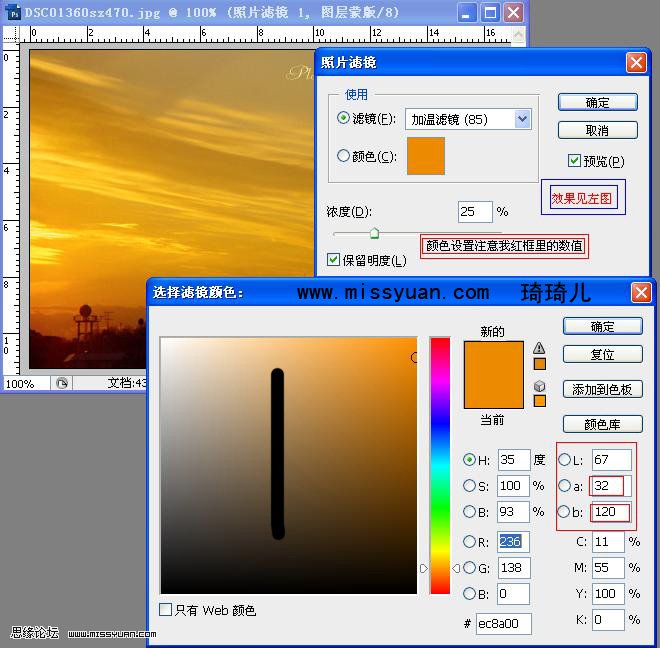Screen dimensions: 660x648
Task: Click the M field showing 55
Action: (x=609, y=568)
